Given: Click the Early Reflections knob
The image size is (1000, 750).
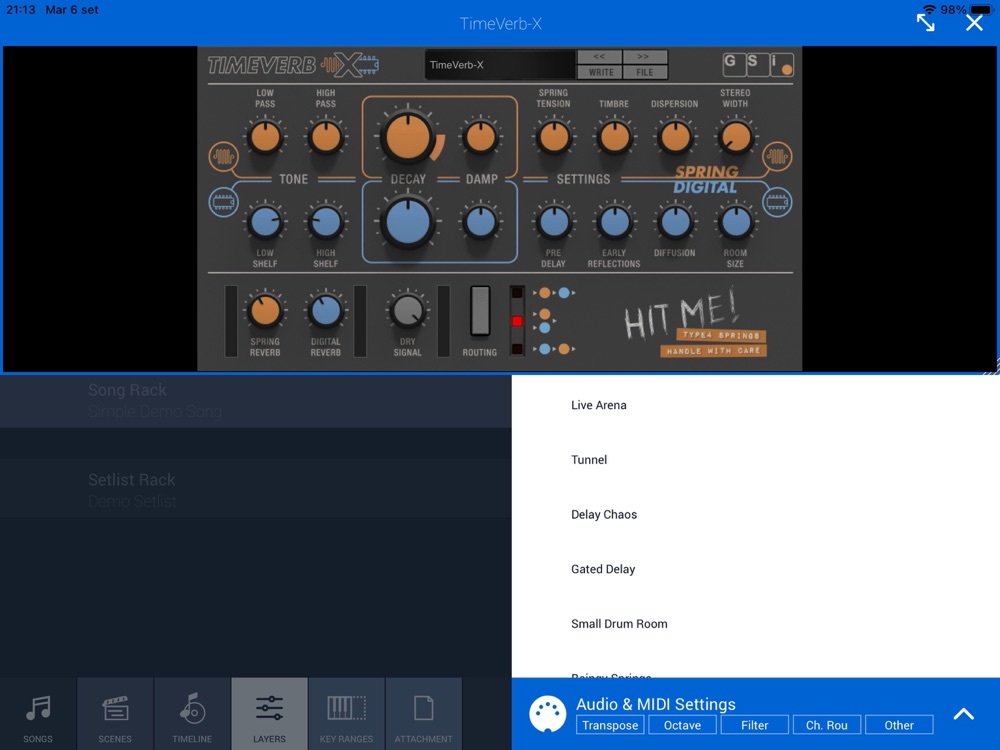Looking at the screenshot, I should coord(614,222).
